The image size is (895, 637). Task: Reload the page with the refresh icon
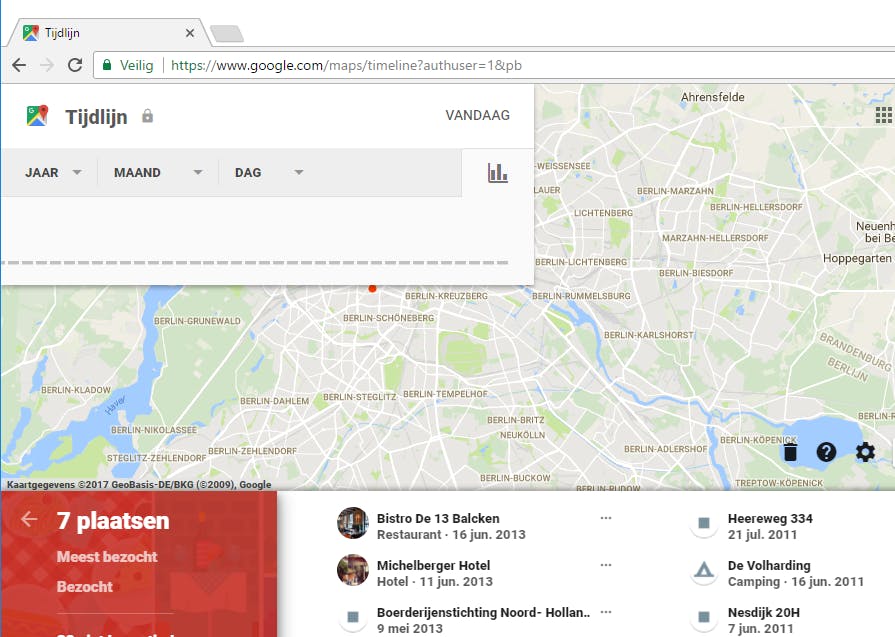point(75,65)
